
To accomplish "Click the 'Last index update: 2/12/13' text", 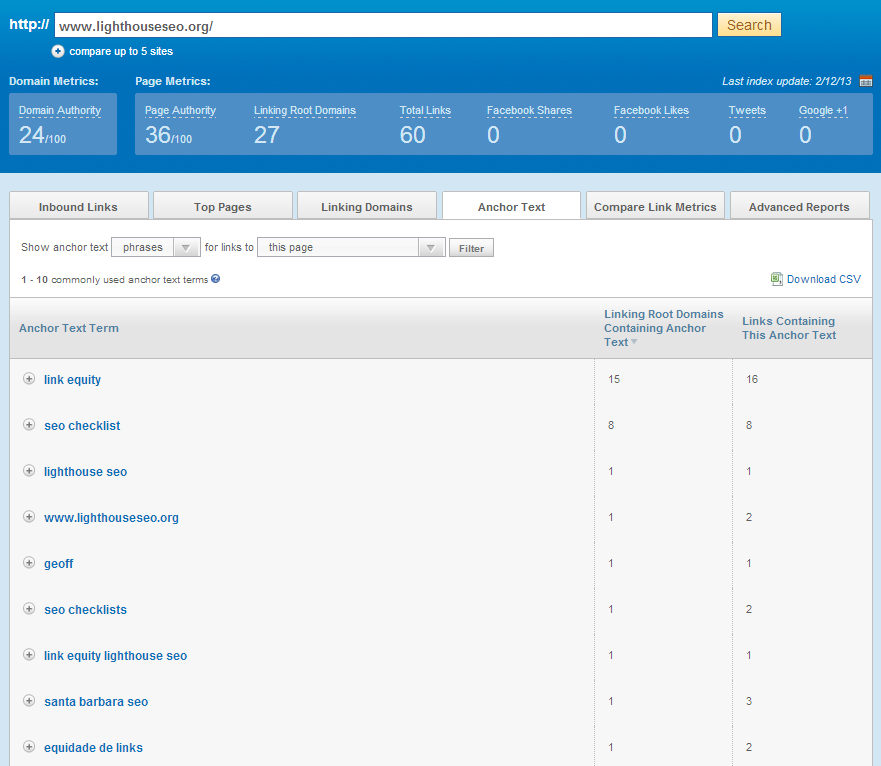I will point(787,81).
